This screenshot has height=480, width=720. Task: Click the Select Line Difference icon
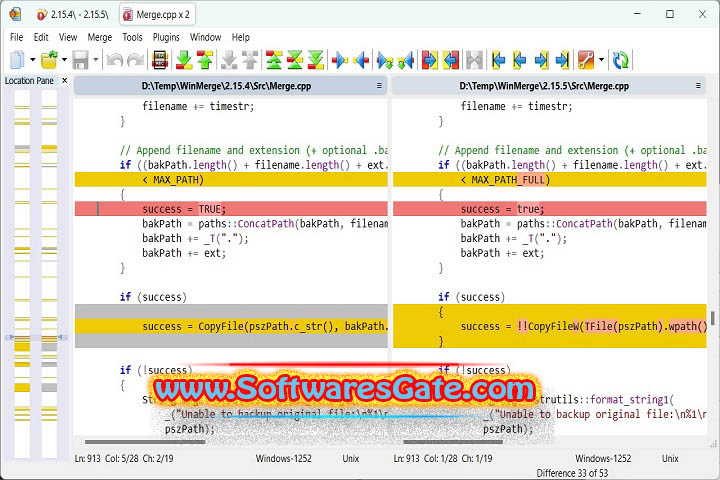click(160, 60)
